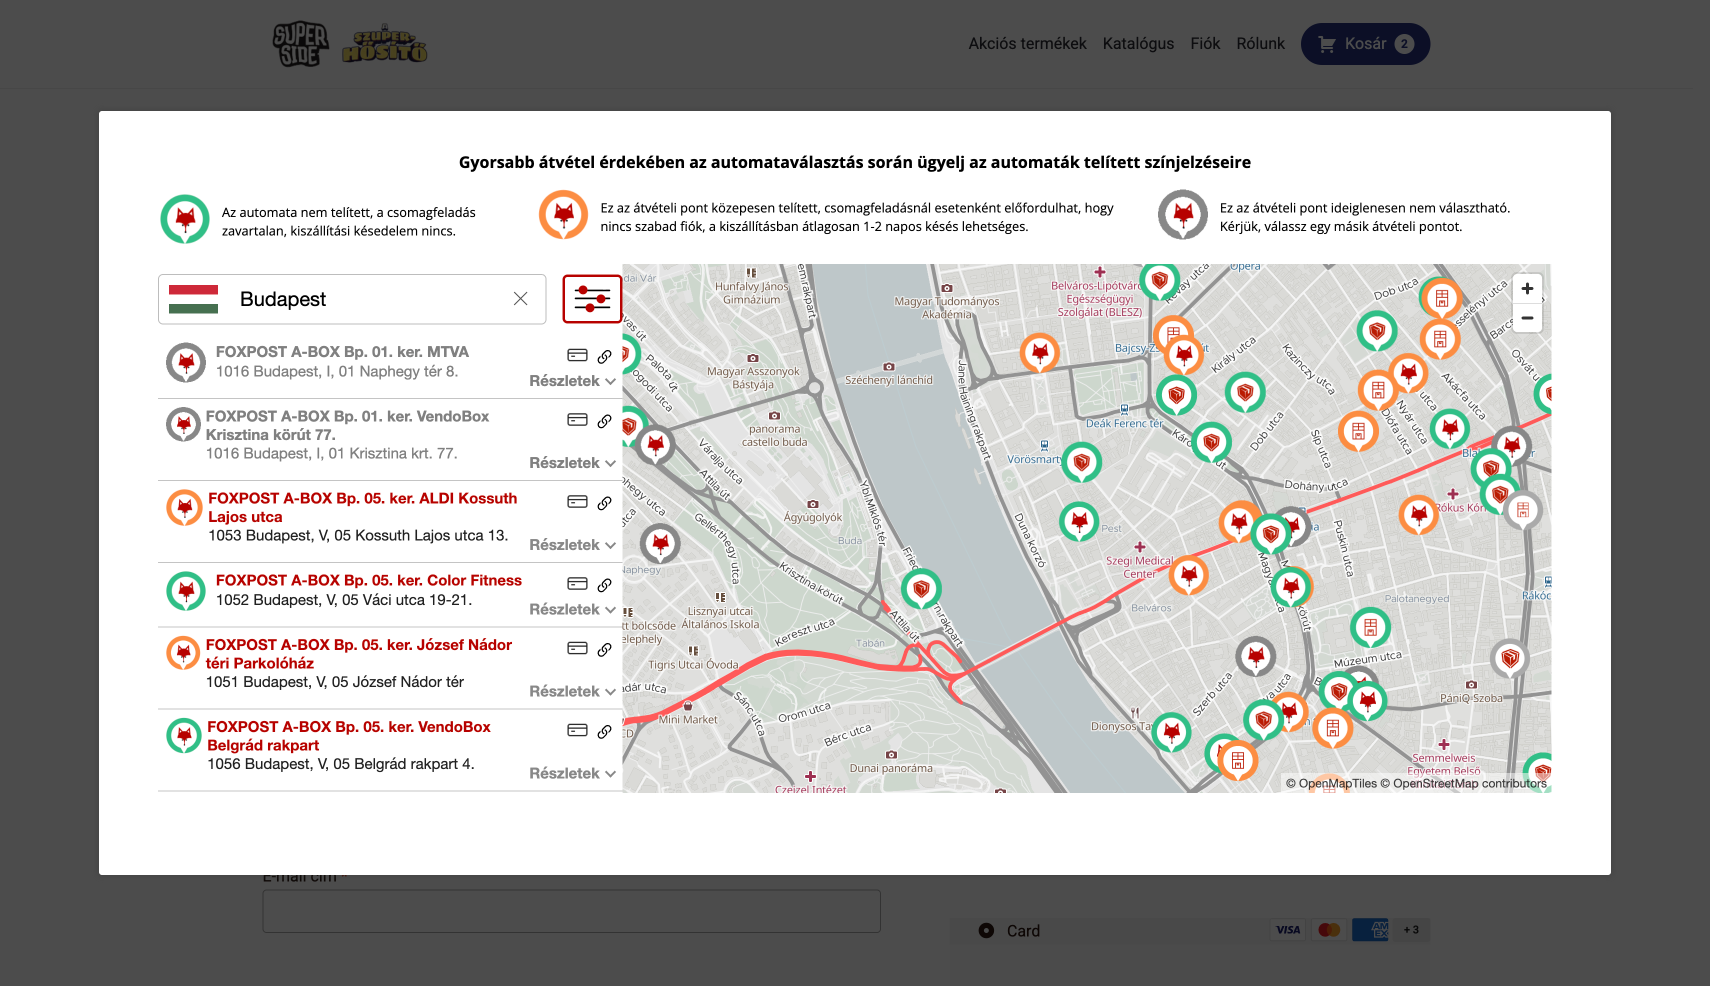1710x986 pixels.
Task: Click card payment icon for Bp. 01. ker. MTVA
Action: point(577,355)
